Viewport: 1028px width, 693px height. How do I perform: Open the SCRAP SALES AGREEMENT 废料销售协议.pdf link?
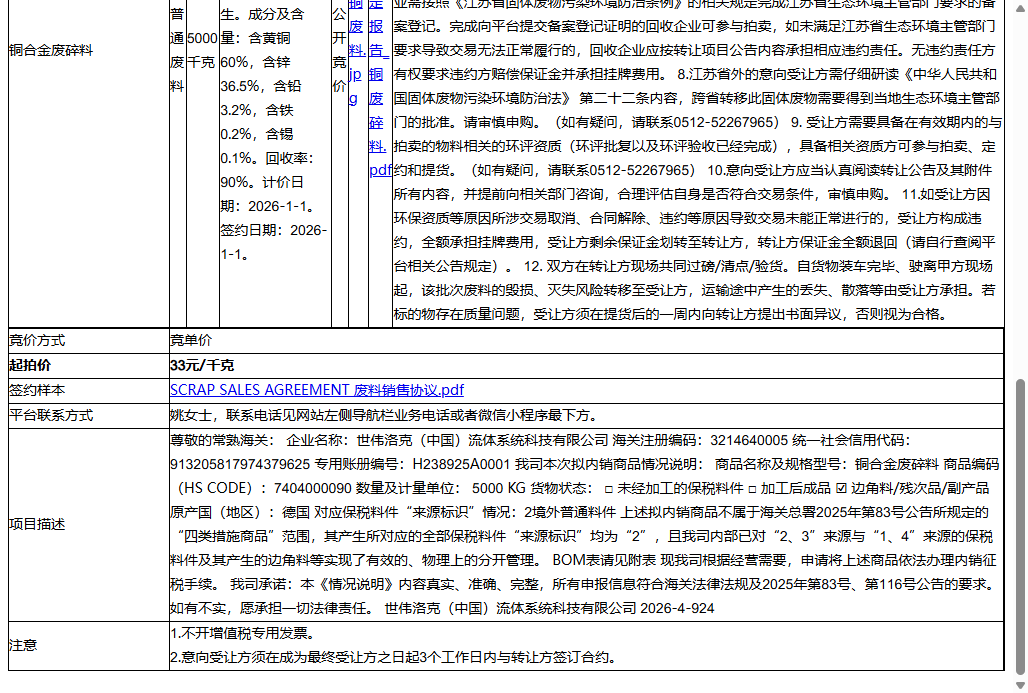point(317,390)
